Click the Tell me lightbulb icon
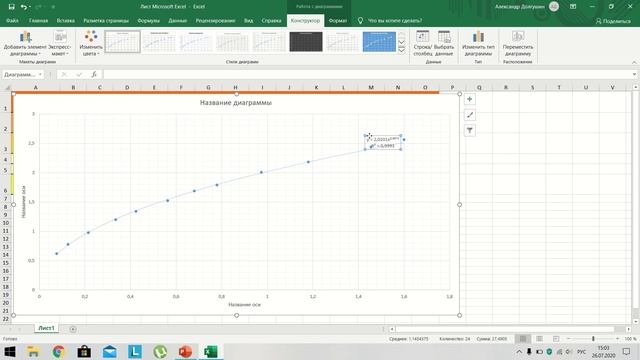Viewport: 640px width, 360px height. (360, 20)
